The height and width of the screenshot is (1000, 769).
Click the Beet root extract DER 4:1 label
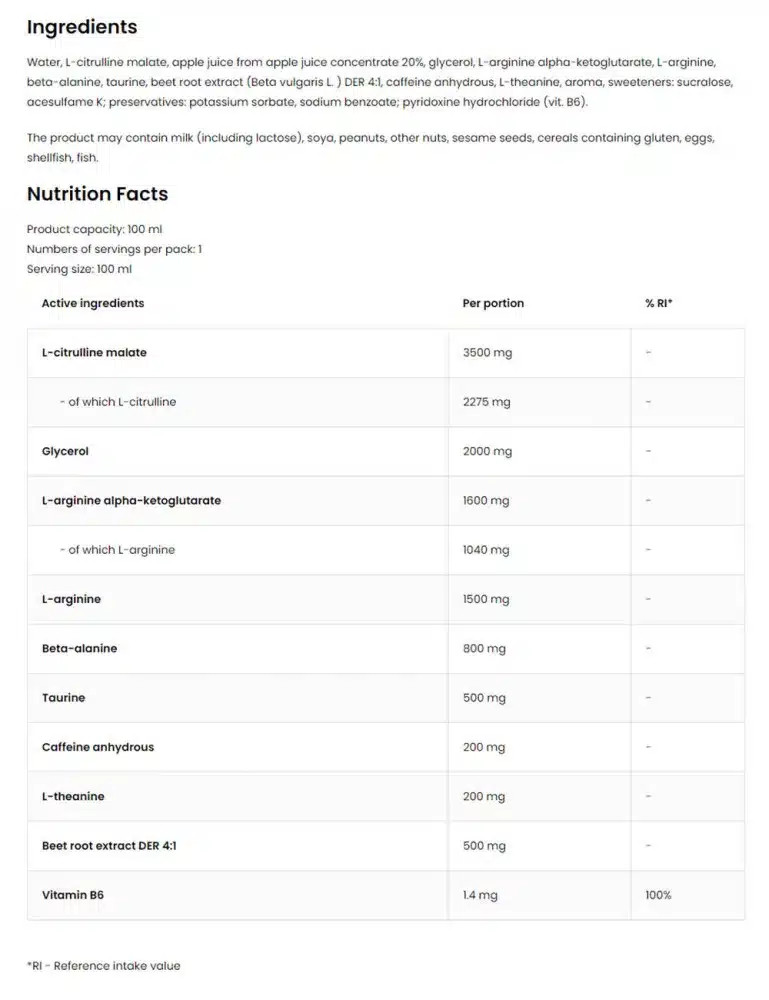[x=109, y=845]
